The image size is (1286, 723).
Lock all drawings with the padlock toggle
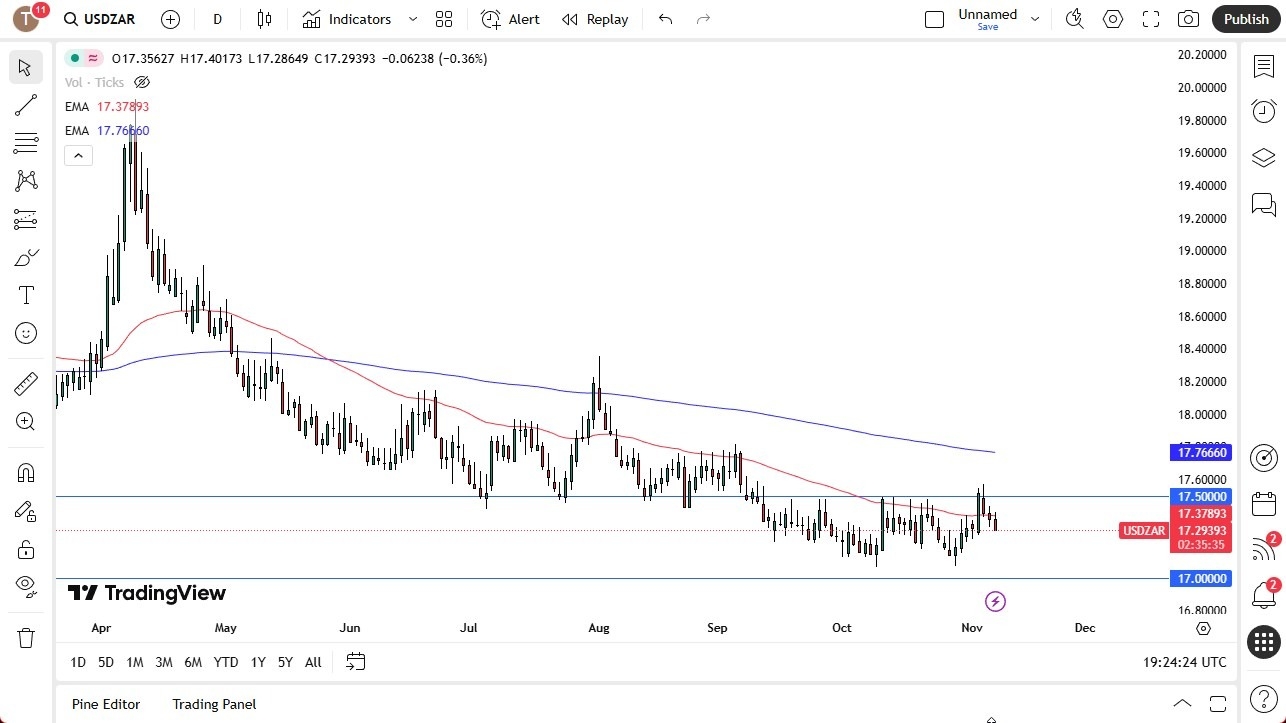tap(25, 548)
